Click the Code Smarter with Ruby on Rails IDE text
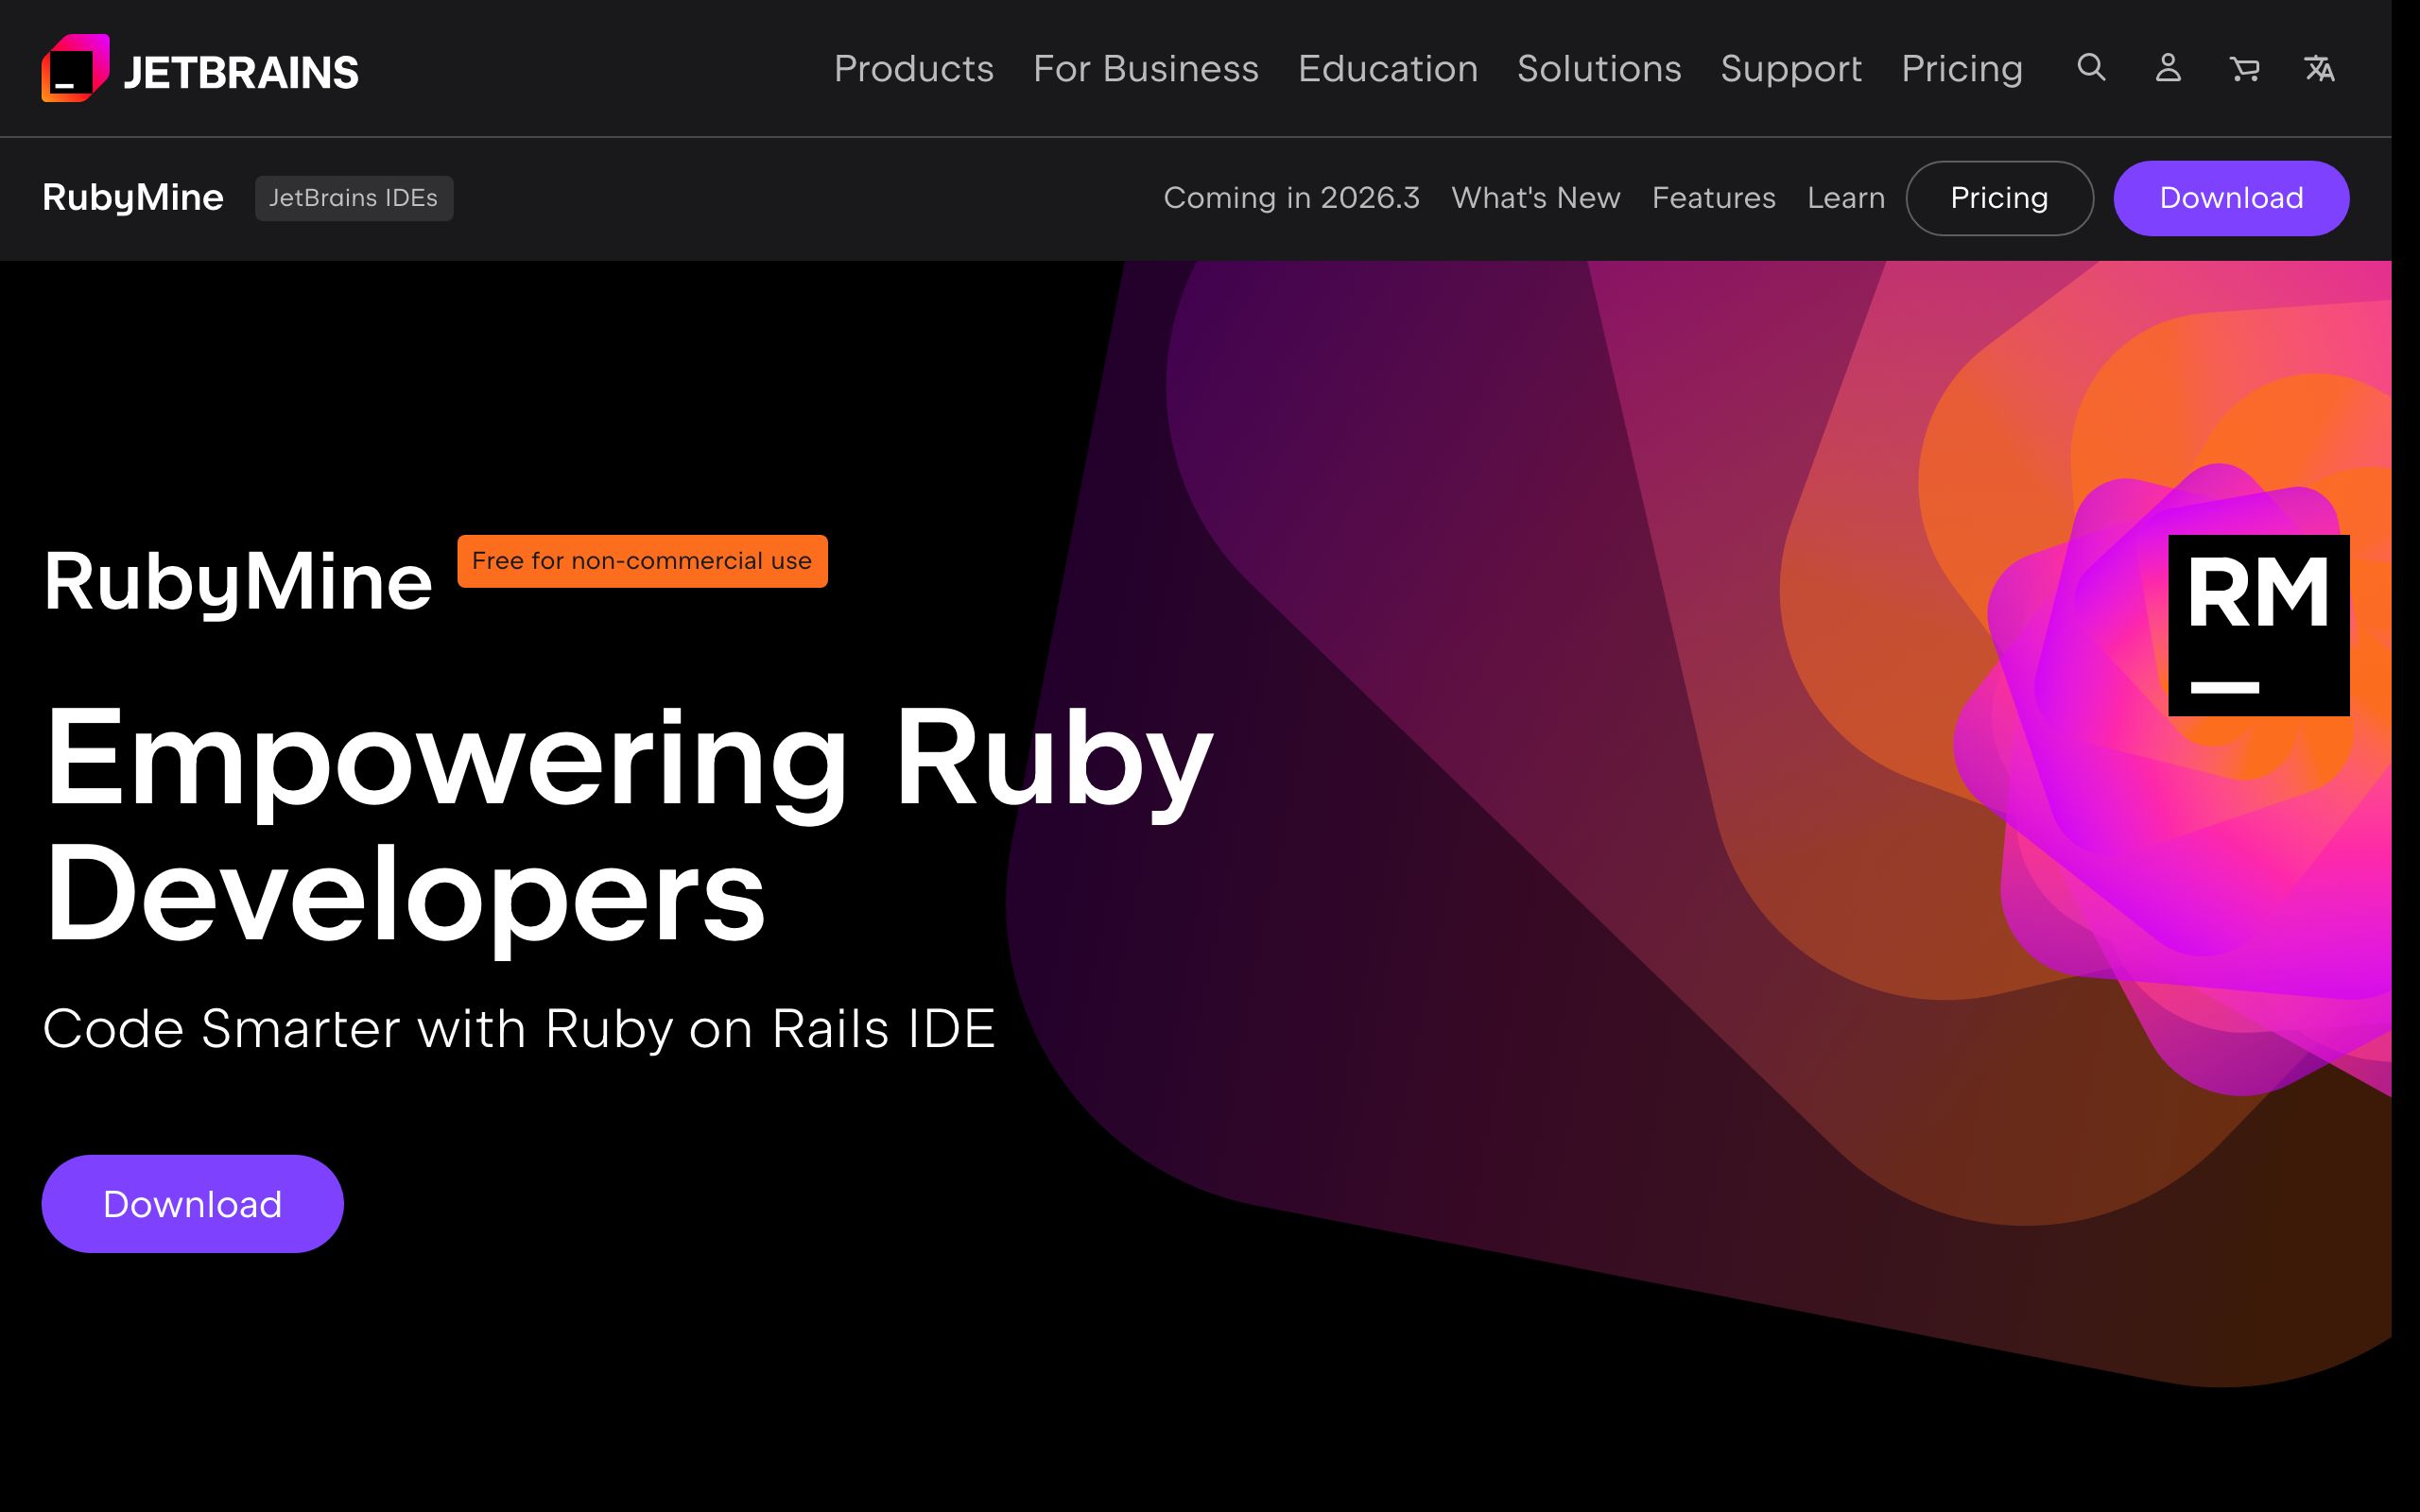Viewport: 2420px width, 1512px height. pyautogui.click(x=519, y=1029)
